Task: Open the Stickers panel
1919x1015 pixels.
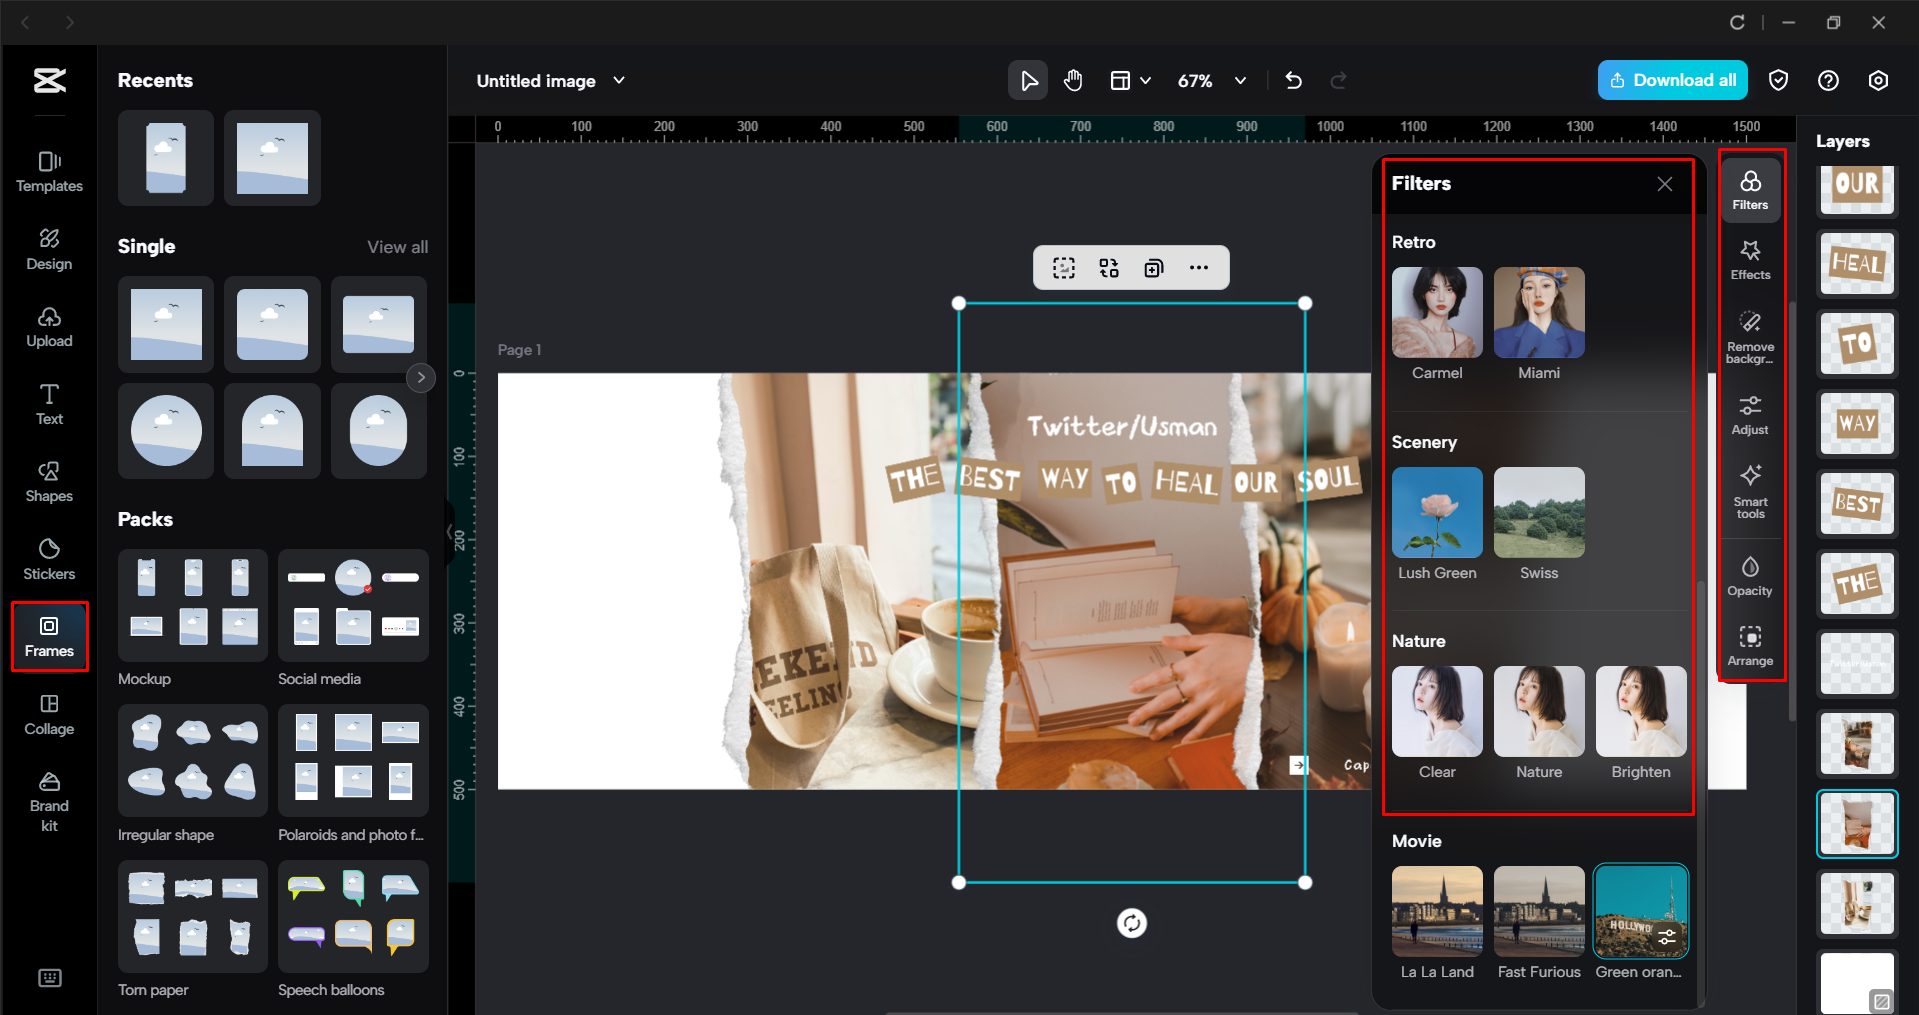Action: coord(49,560)
